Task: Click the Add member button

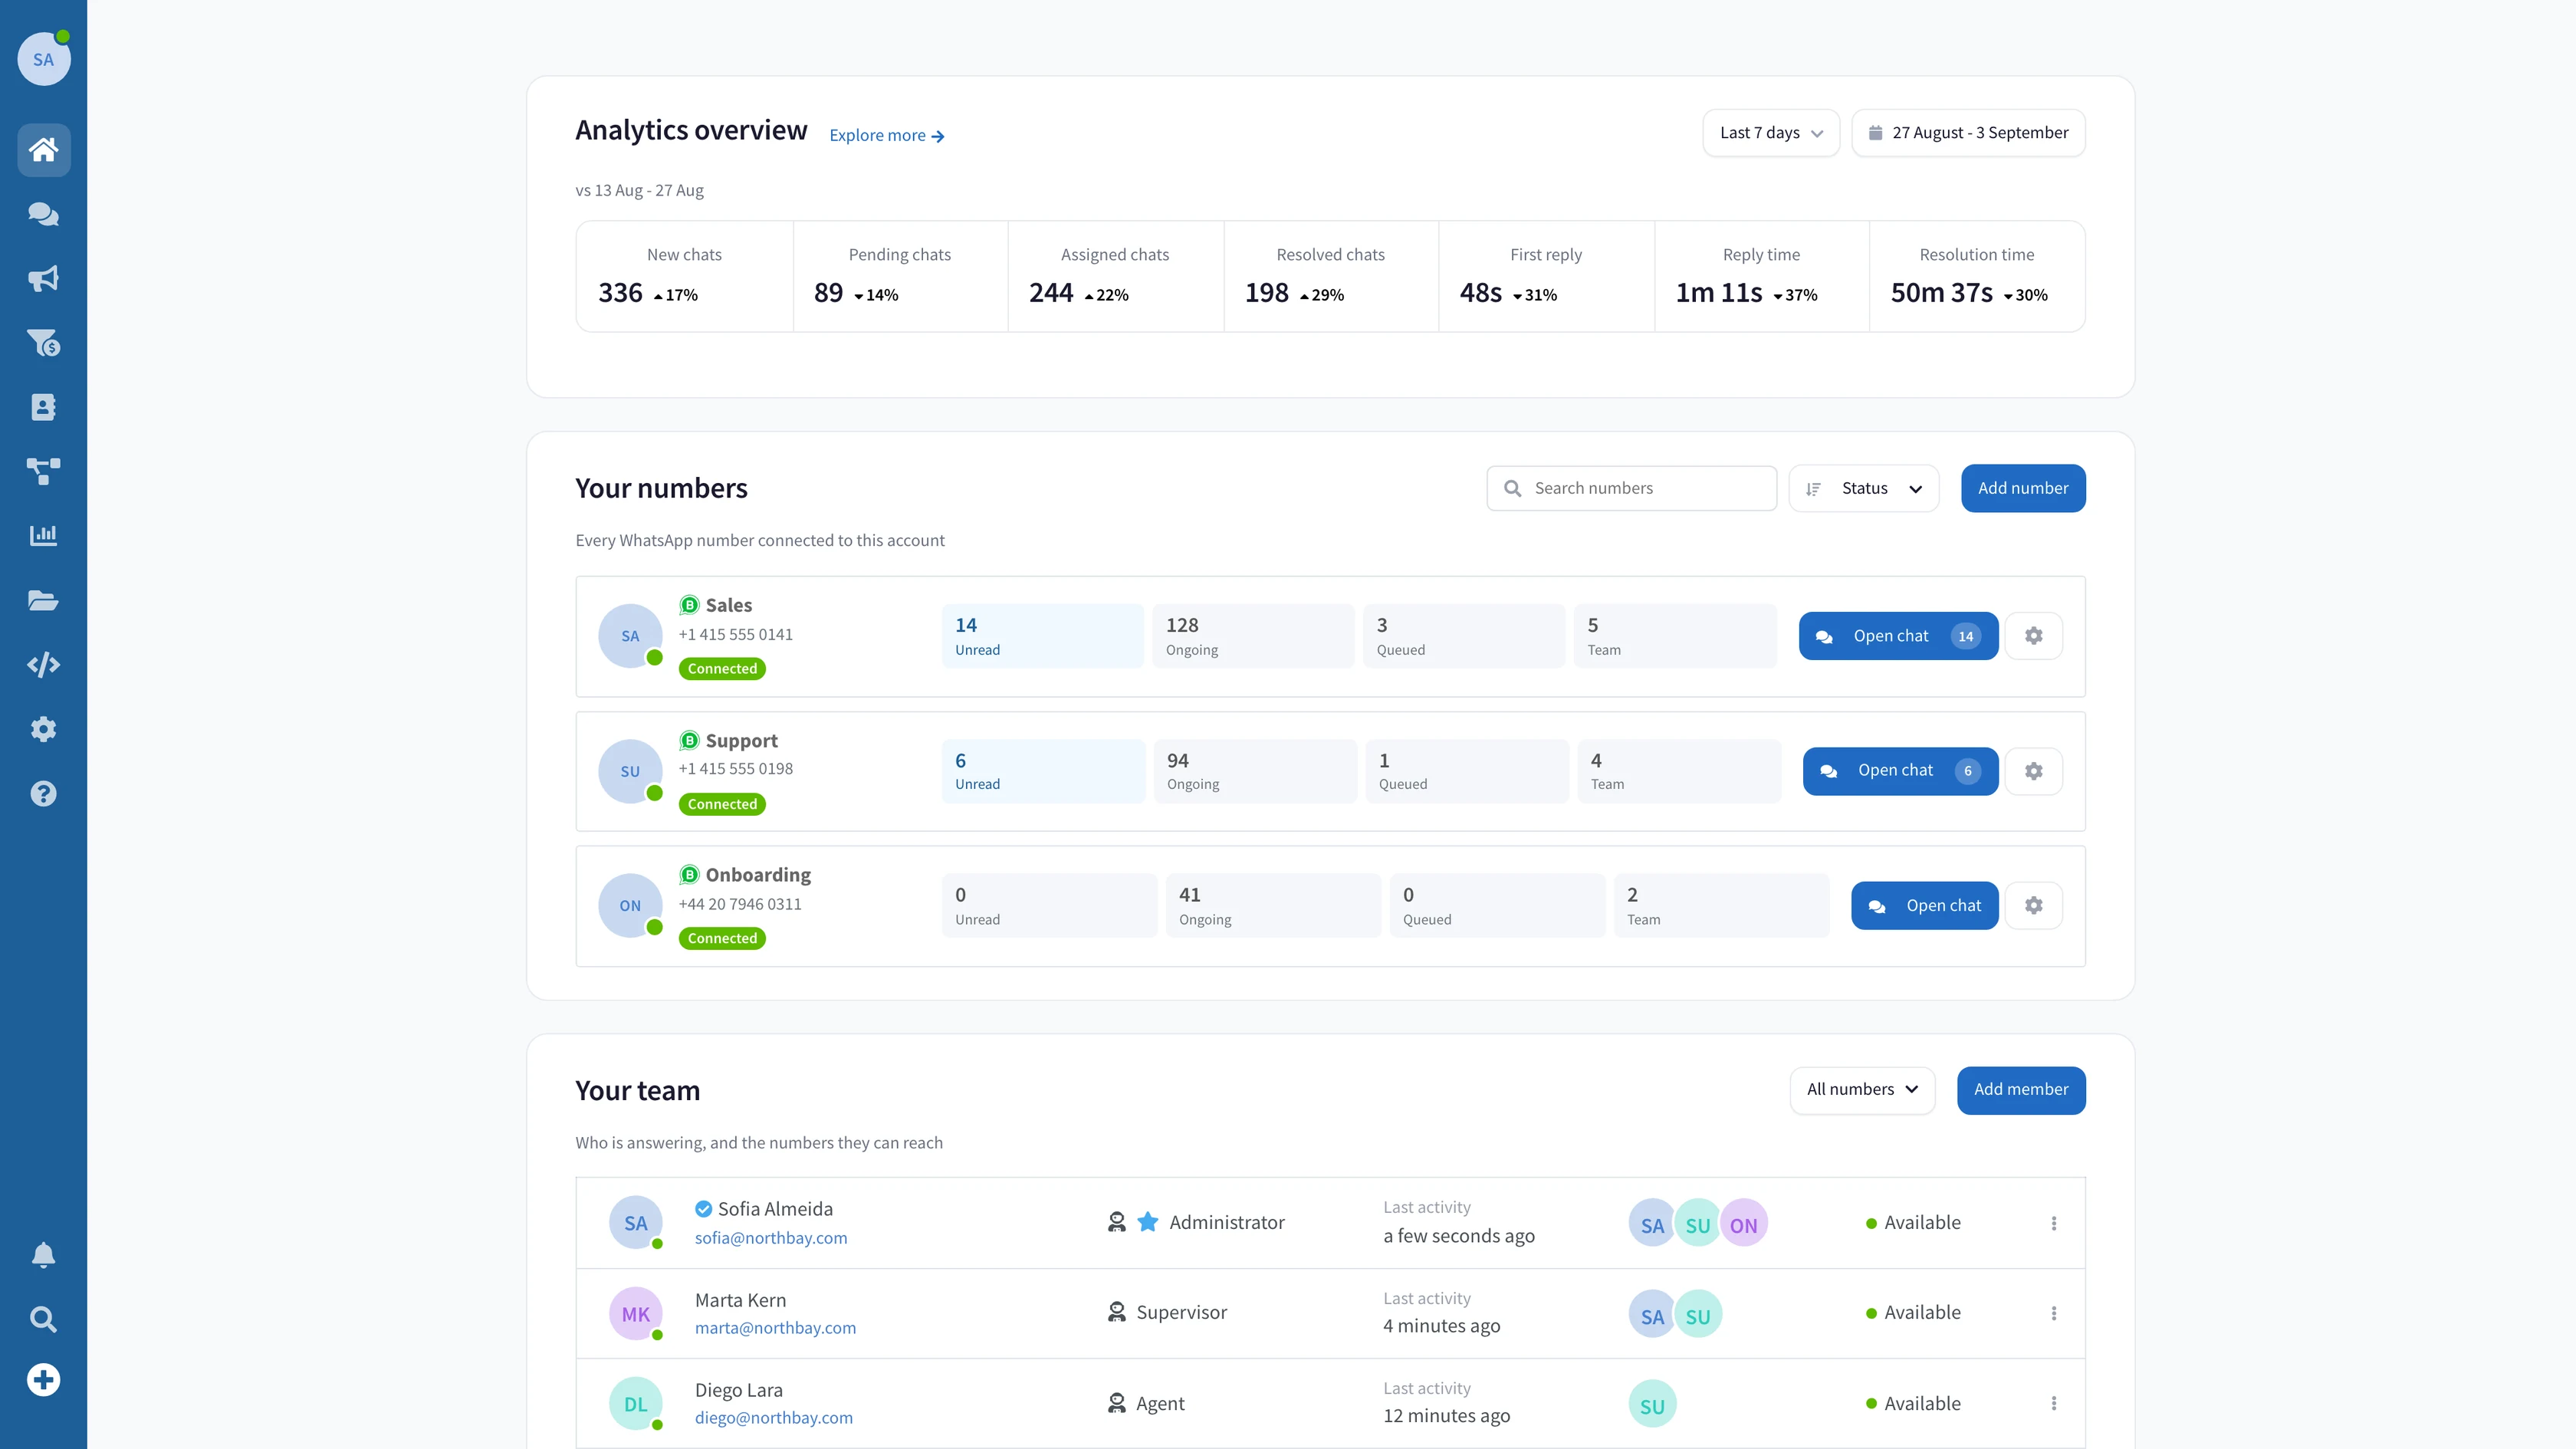Action: click(x=2021, y=1090)
